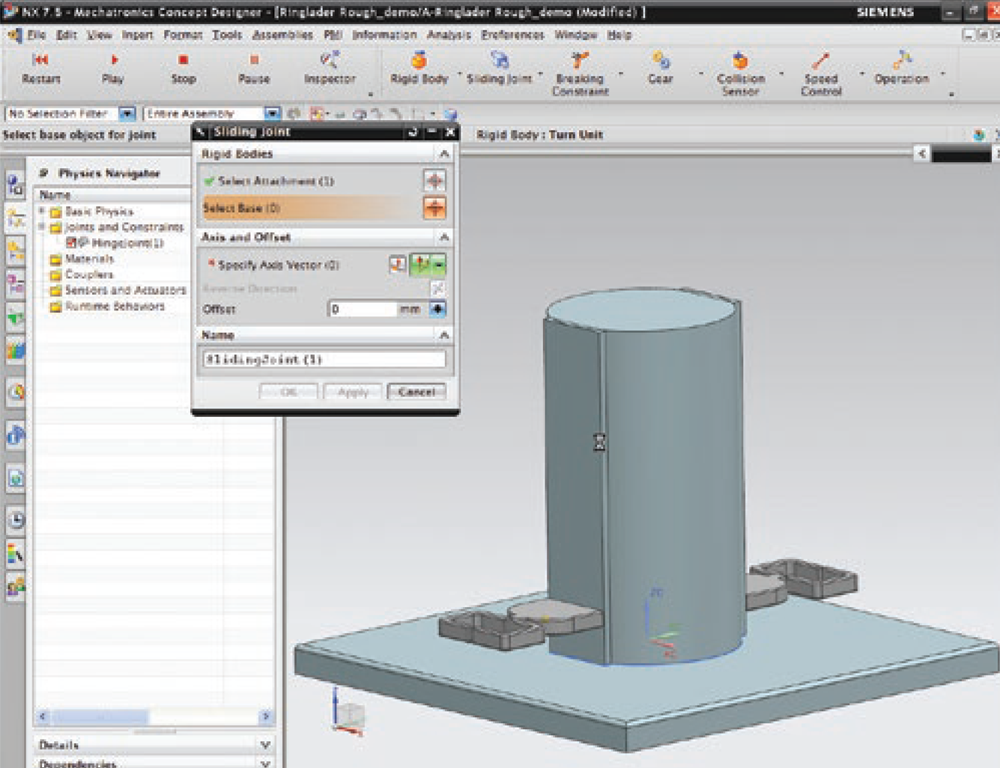Viewport: 1000px width, 768px height.
Task: Select the Rigid Body tool
Action: pos(418,68)
